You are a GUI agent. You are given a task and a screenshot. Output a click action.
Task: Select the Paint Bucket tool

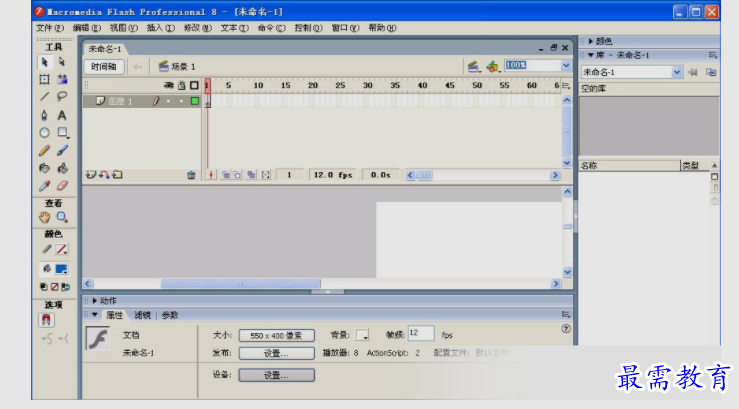(62, 168)
